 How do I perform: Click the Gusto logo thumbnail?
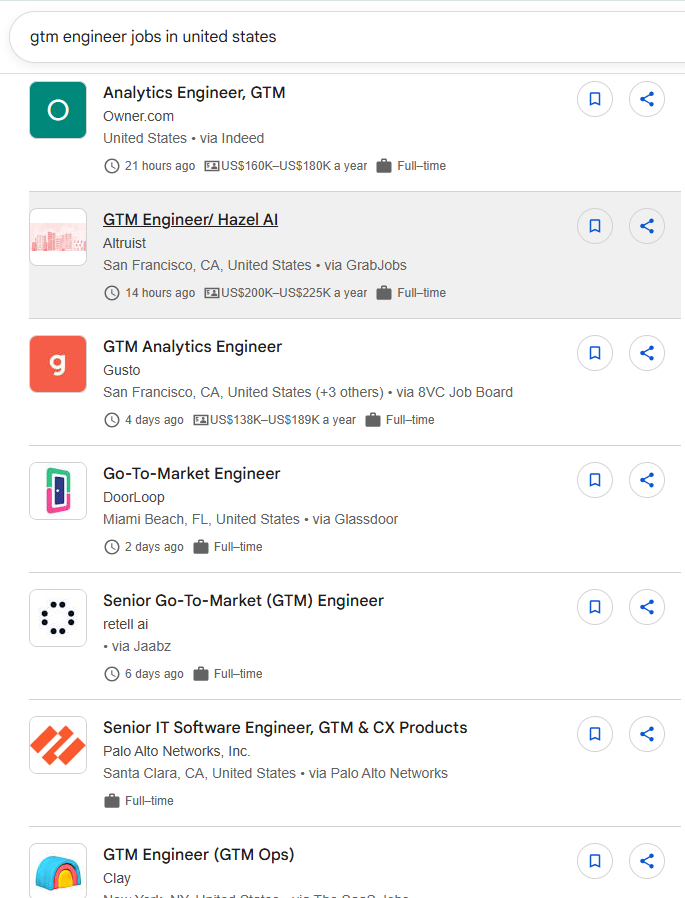pos(58,364)
